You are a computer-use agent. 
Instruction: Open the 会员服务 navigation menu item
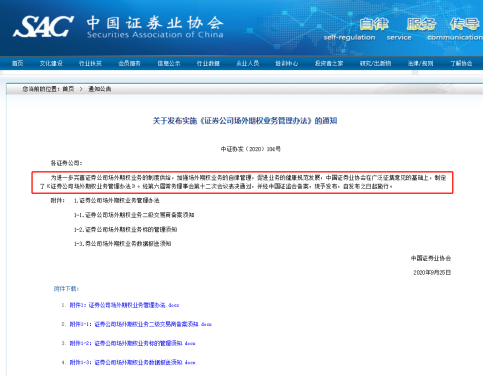point(129,63)
